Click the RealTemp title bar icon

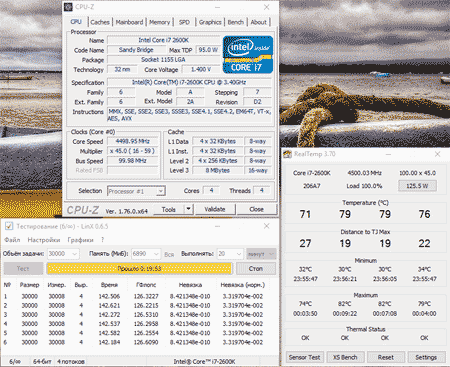[287, 154]
